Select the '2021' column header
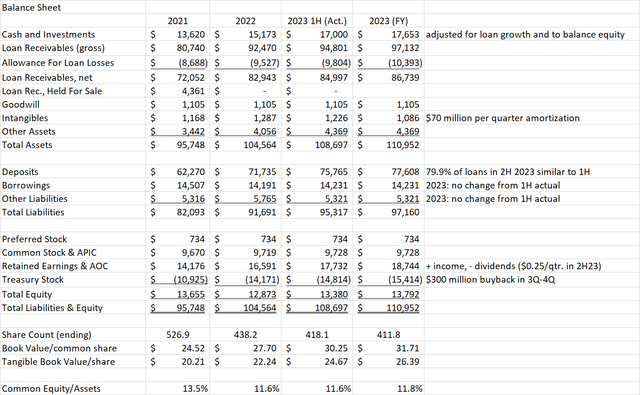The width and height of the screenshot is (640, 395). [x=178, y=21]
